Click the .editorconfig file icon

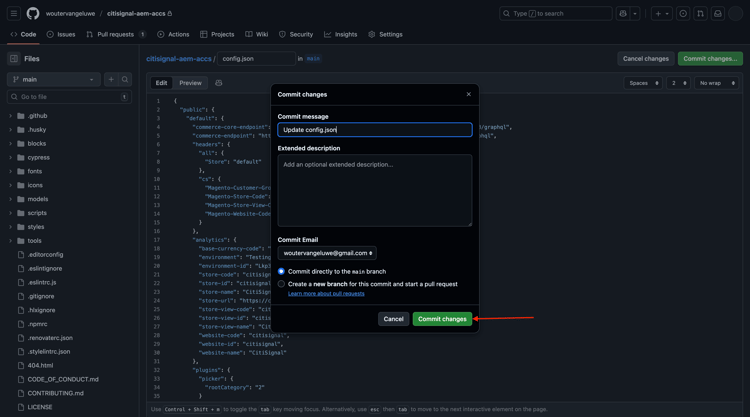(x=21, y=255)
